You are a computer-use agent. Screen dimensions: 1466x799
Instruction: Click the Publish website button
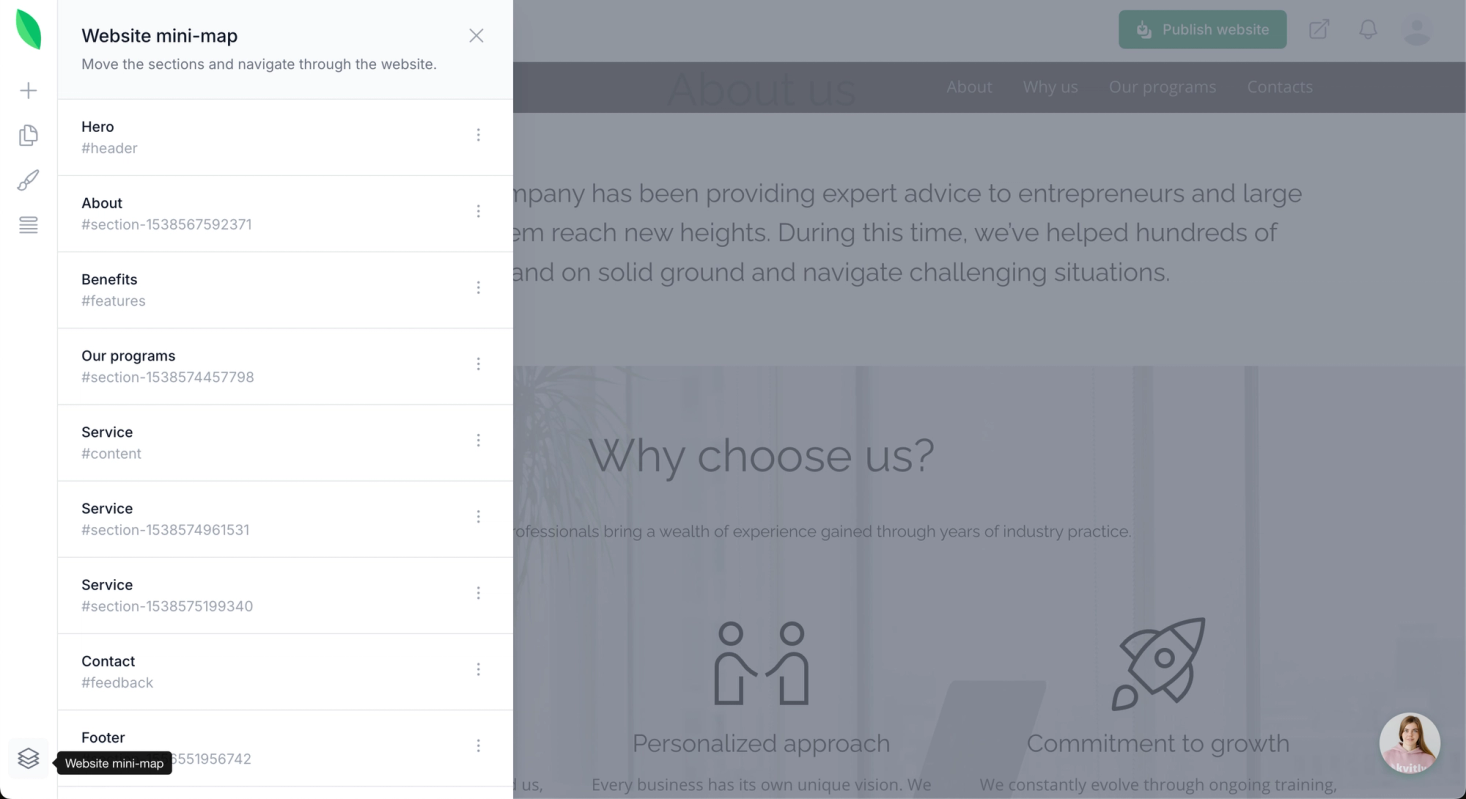pyautogui.click(x=1202, y=30)
